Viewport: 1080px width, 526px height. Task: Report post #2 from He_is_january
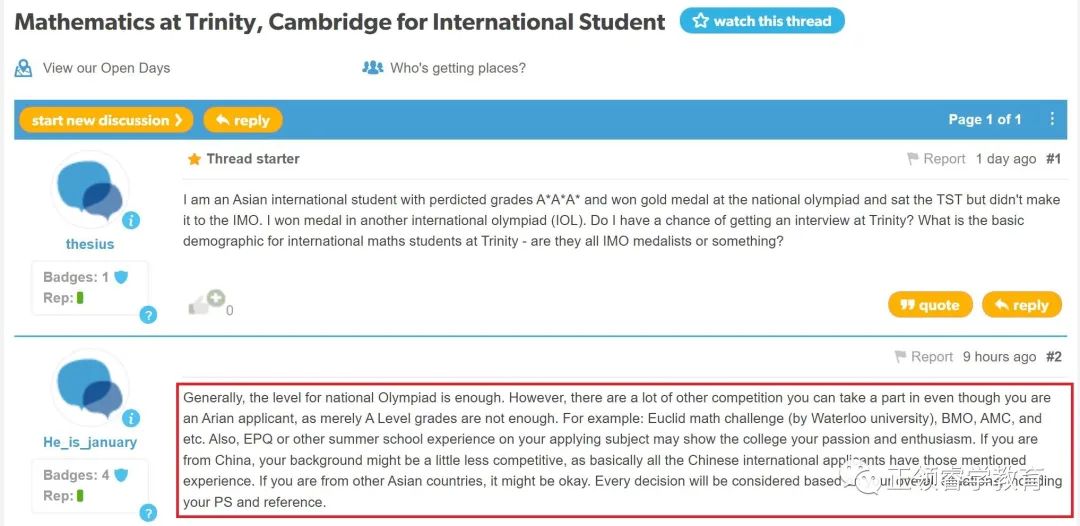(924, 357)
